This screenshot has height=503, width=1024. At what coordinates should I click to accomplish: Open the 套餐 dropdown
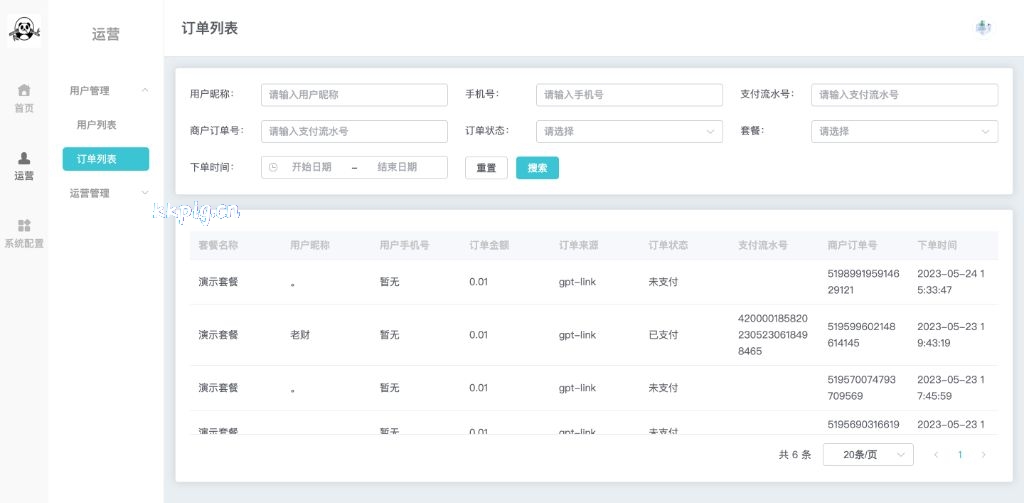coord(904,131)
